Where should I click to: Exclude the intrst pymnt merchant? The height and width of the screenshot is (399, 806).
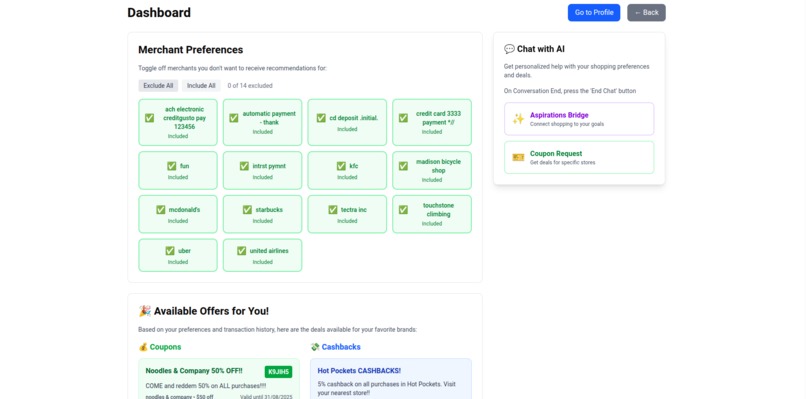[262, 170]
